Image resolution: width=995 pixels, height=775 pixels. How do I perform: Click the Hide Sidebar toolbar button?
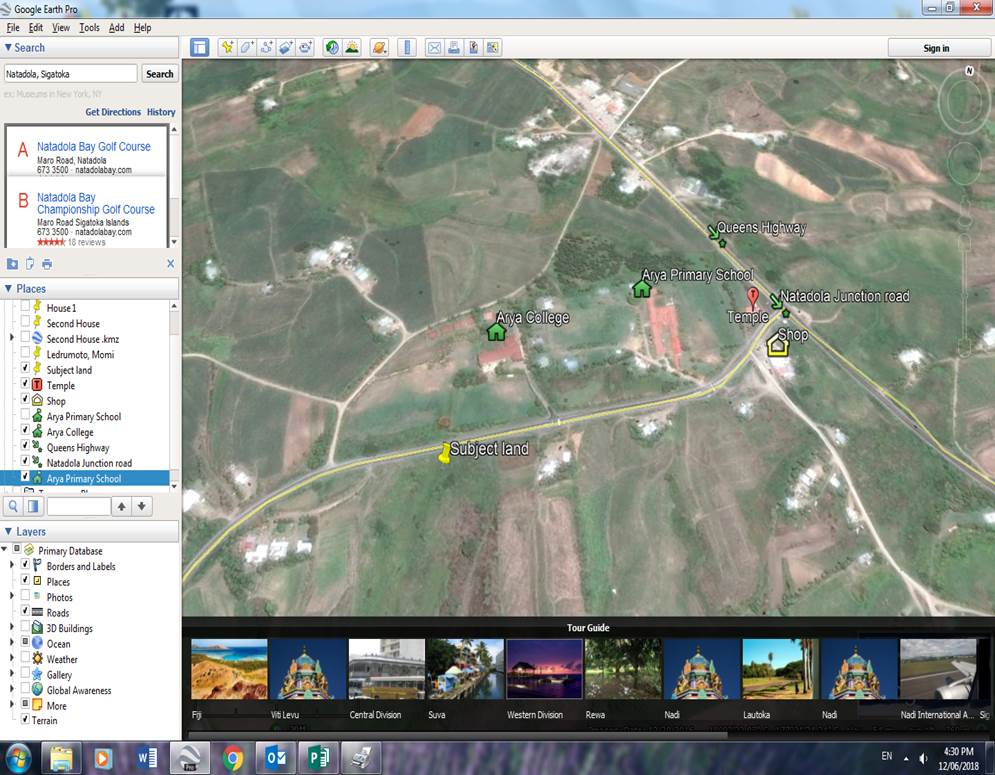[x=200, y=47]
